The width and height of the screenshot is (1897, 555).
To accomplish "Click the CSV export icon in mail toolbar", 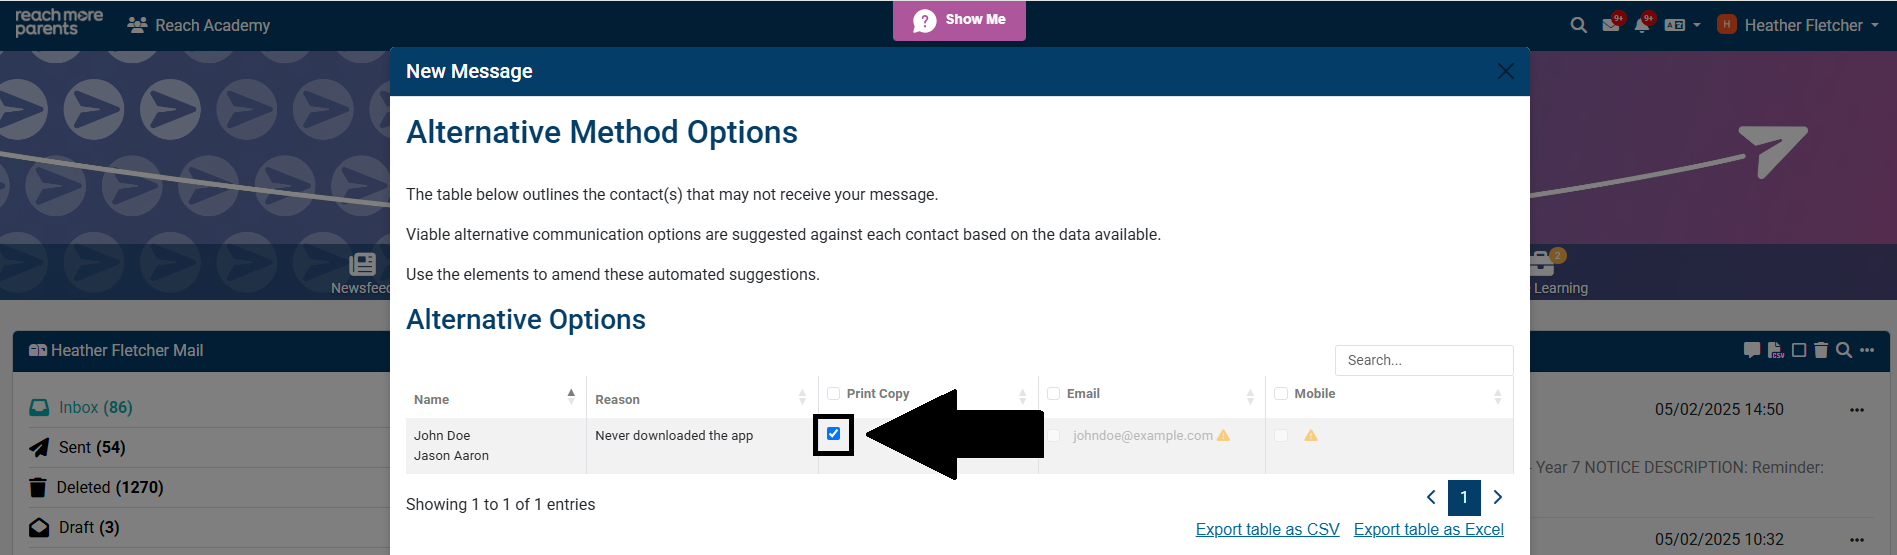I will tap(1776, 350).
